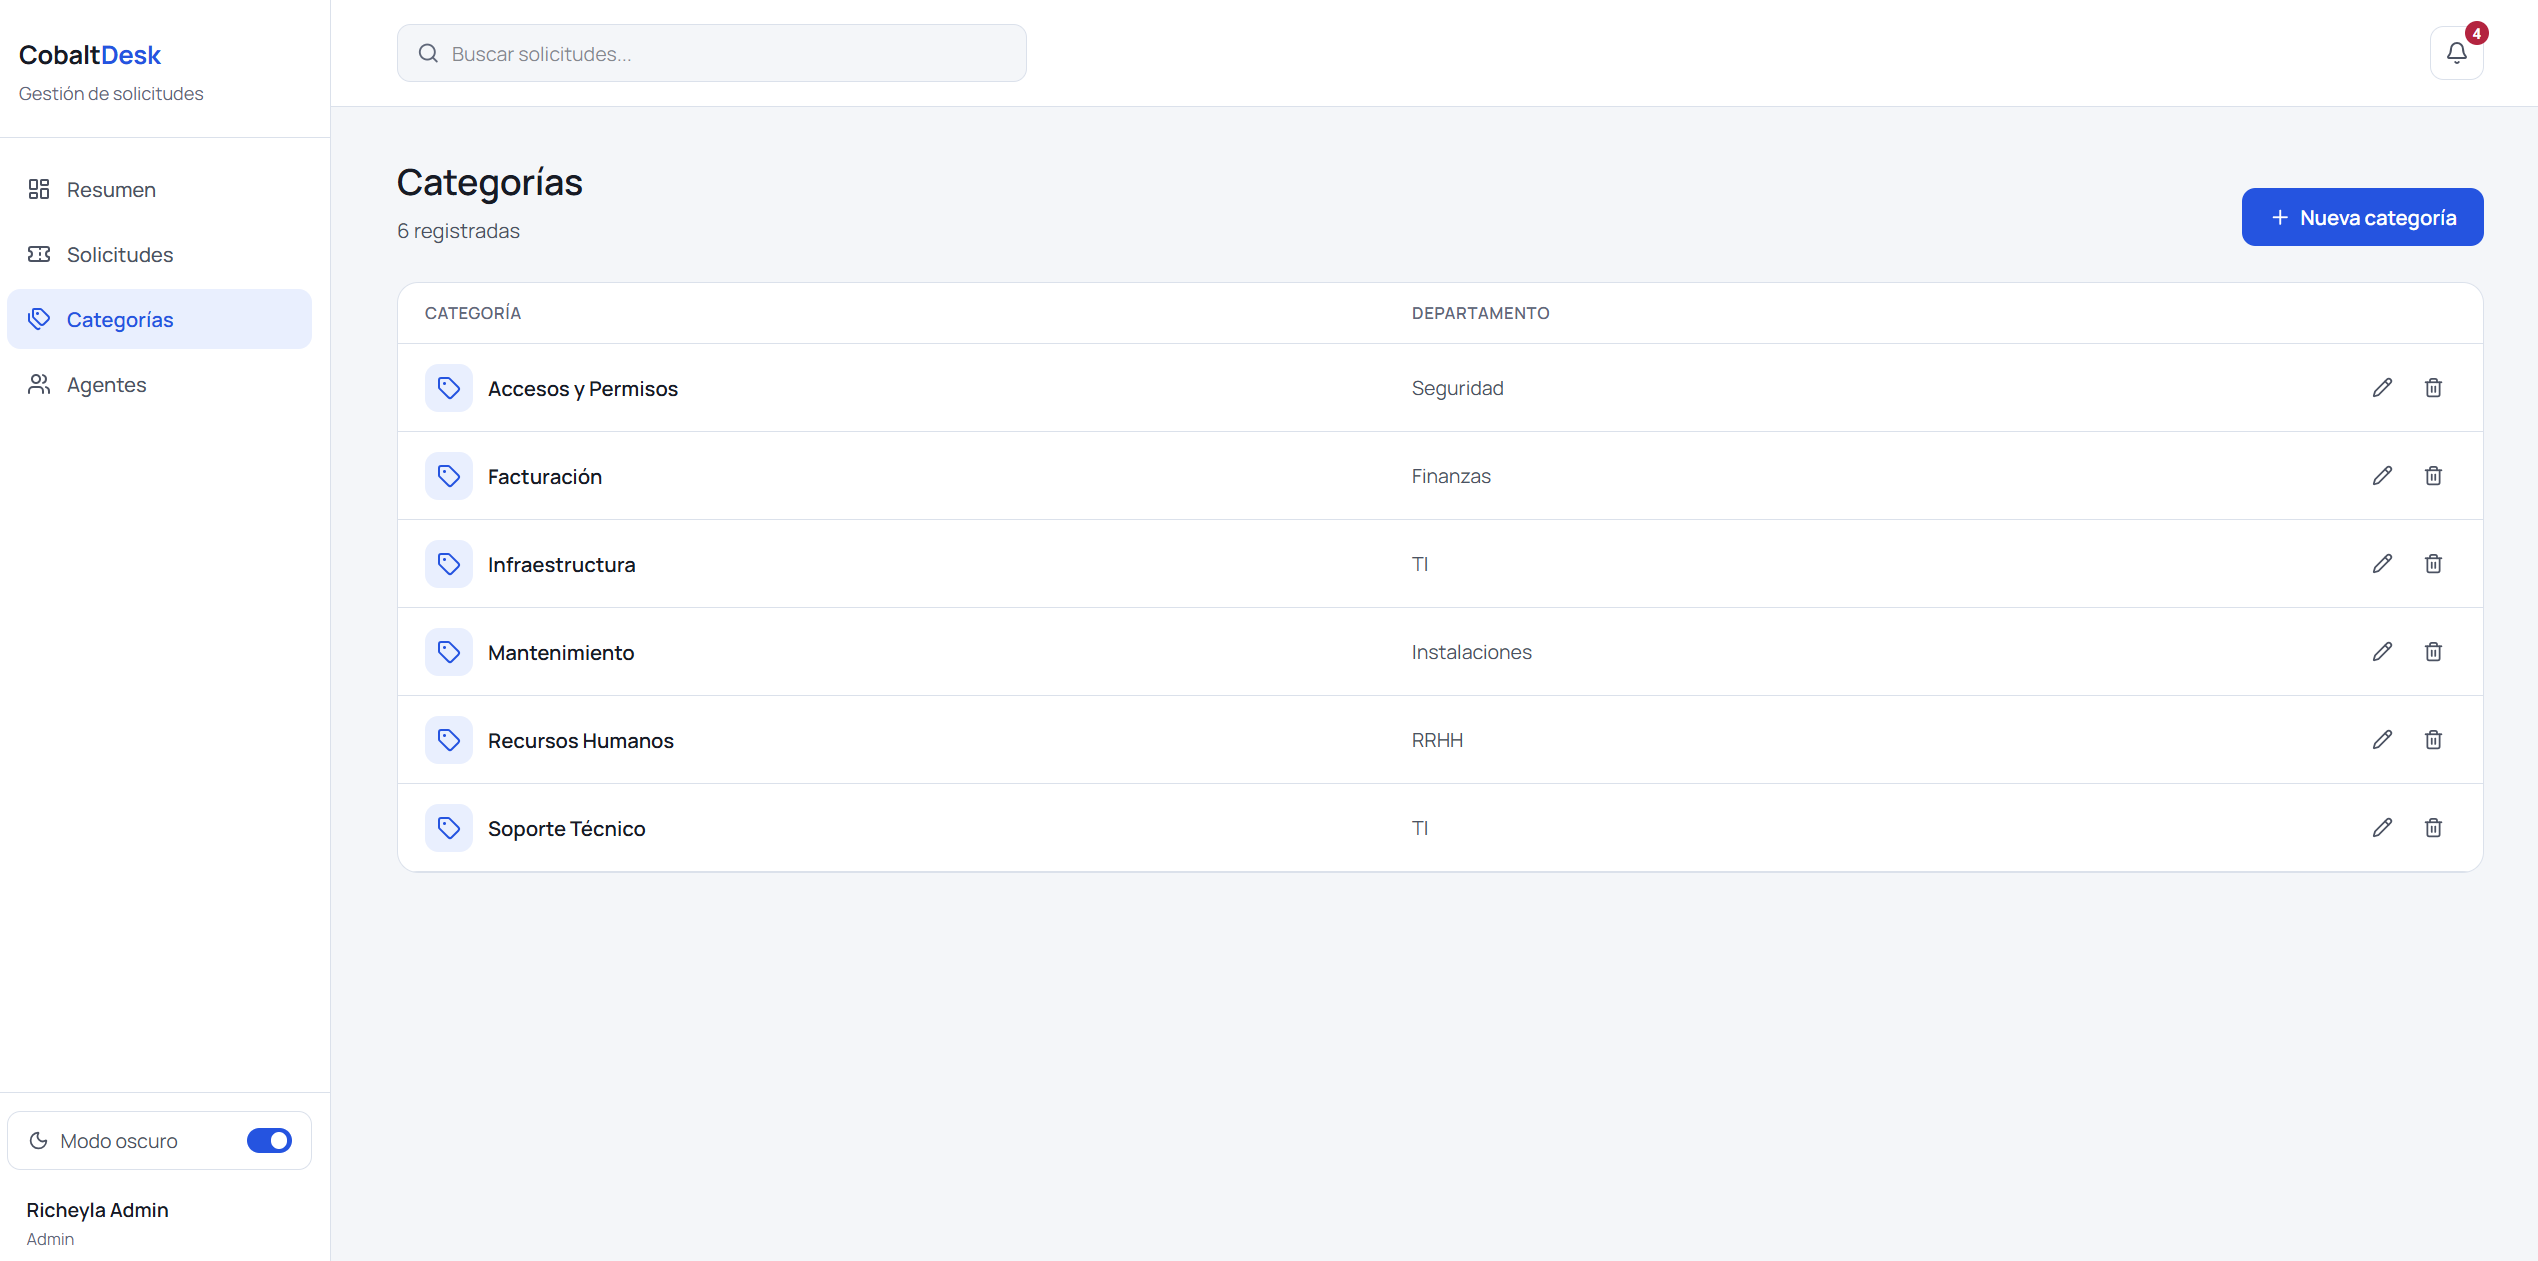Click pencil icon for Infraestructura row
Screen dimensions: 2538x1261
[x=2382, y=564]
